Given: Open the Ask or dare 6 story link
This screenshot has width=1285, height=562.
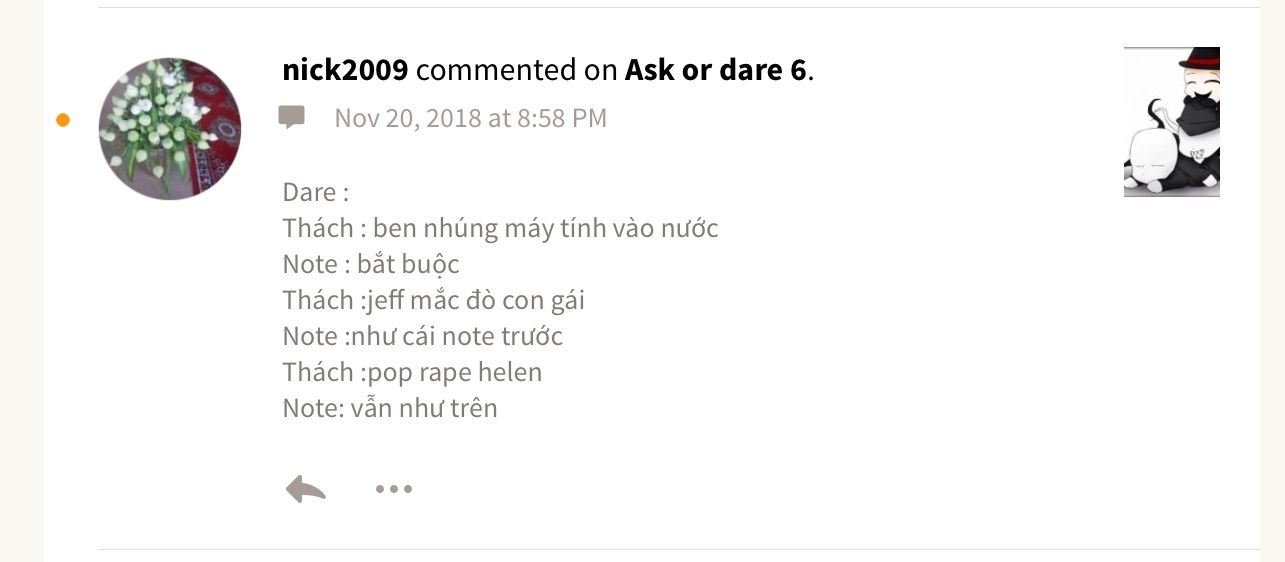Looking at the screenshot, I should (x=715, y=70).
